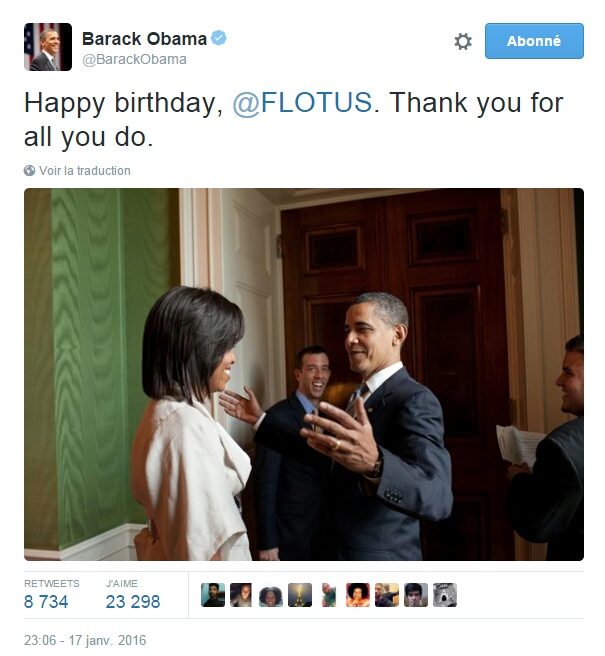Viewport: 605px width, 656px height.
Task: Open the afro-haired liker avatar
Action: coord(358,595)
